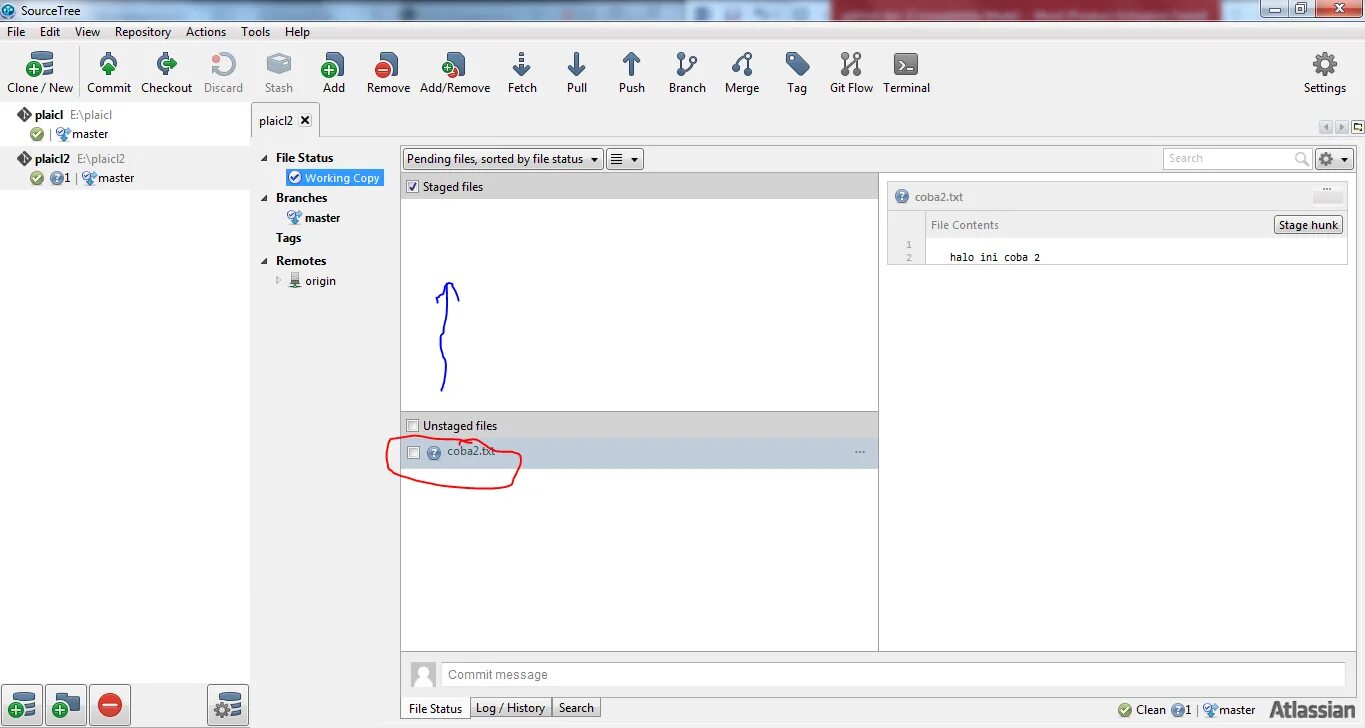Click the Remove toolbar icon
The width and height of the screenshot is (1365, 728).
388,72
